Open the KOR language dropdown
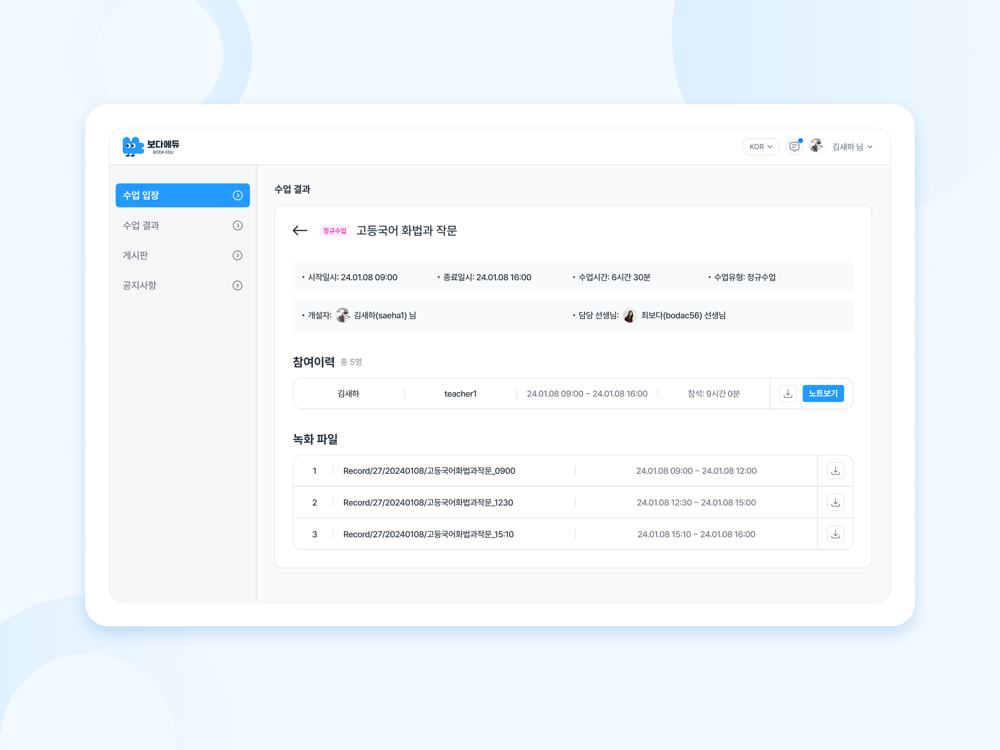The height and width of the screenshot is (750, 1000). tap(760, 147)
